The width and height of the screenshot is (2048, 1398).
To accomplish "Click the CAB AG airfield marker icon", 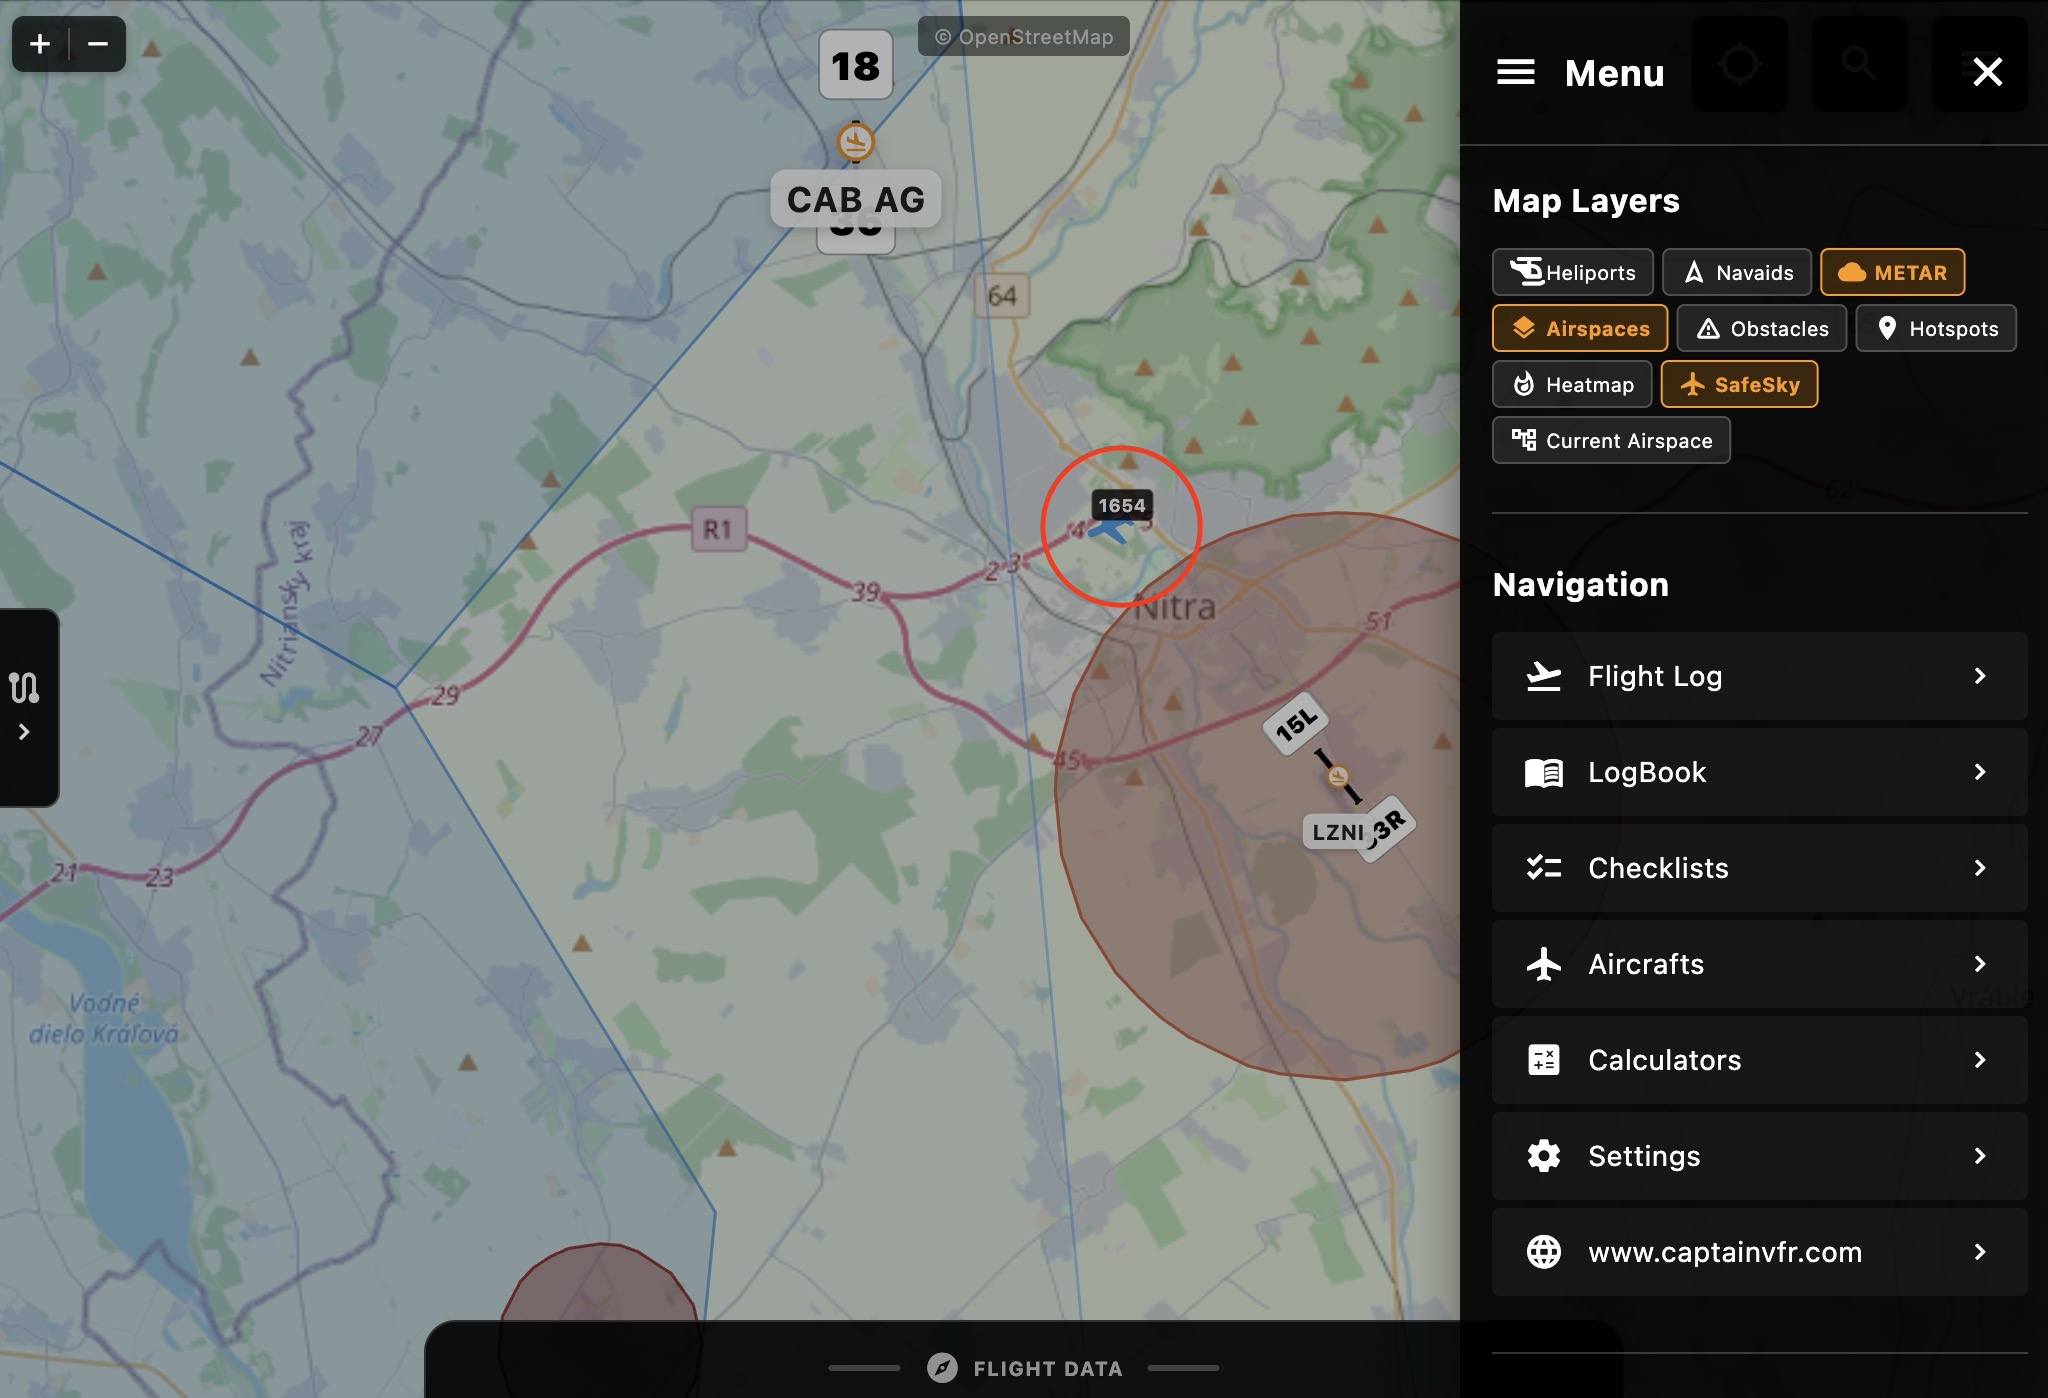I will click(x=855, y=142).
